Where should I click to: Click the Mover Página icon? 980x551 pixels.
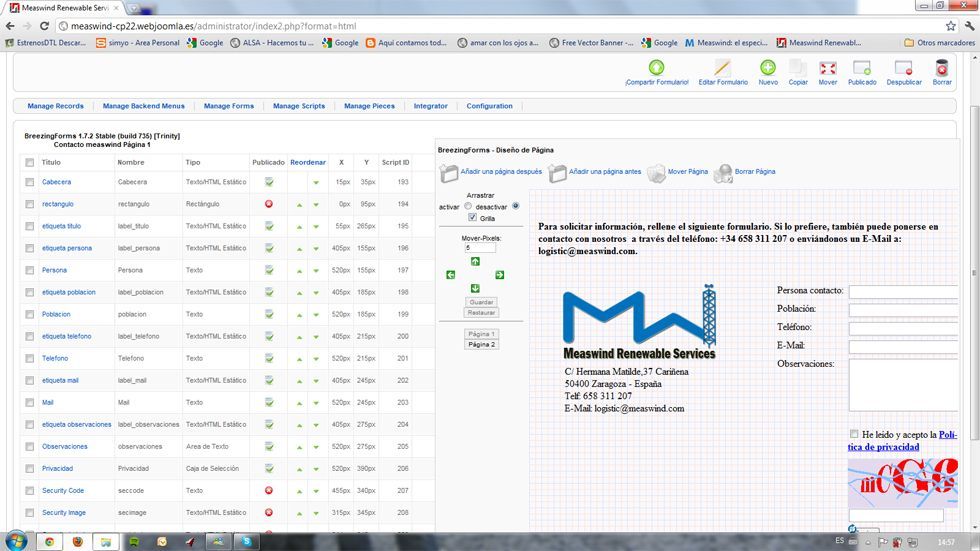(x=656, y=173)
